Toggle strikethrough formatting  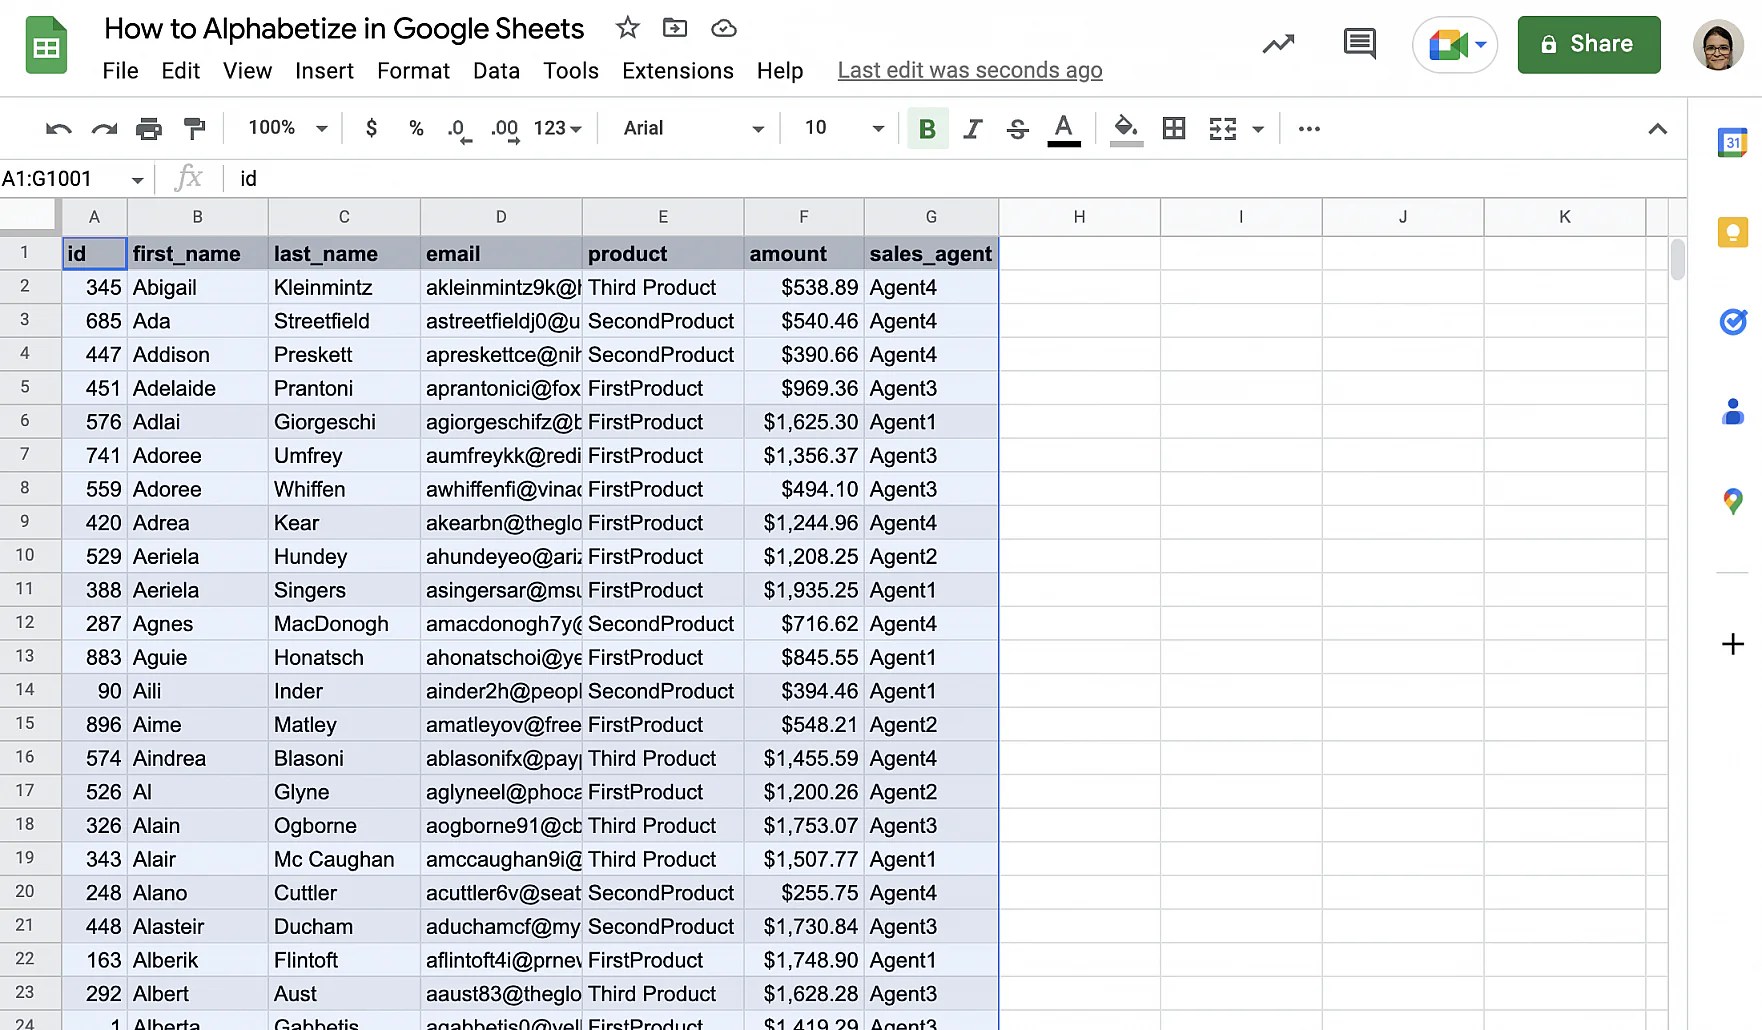tap(1017, 128)
